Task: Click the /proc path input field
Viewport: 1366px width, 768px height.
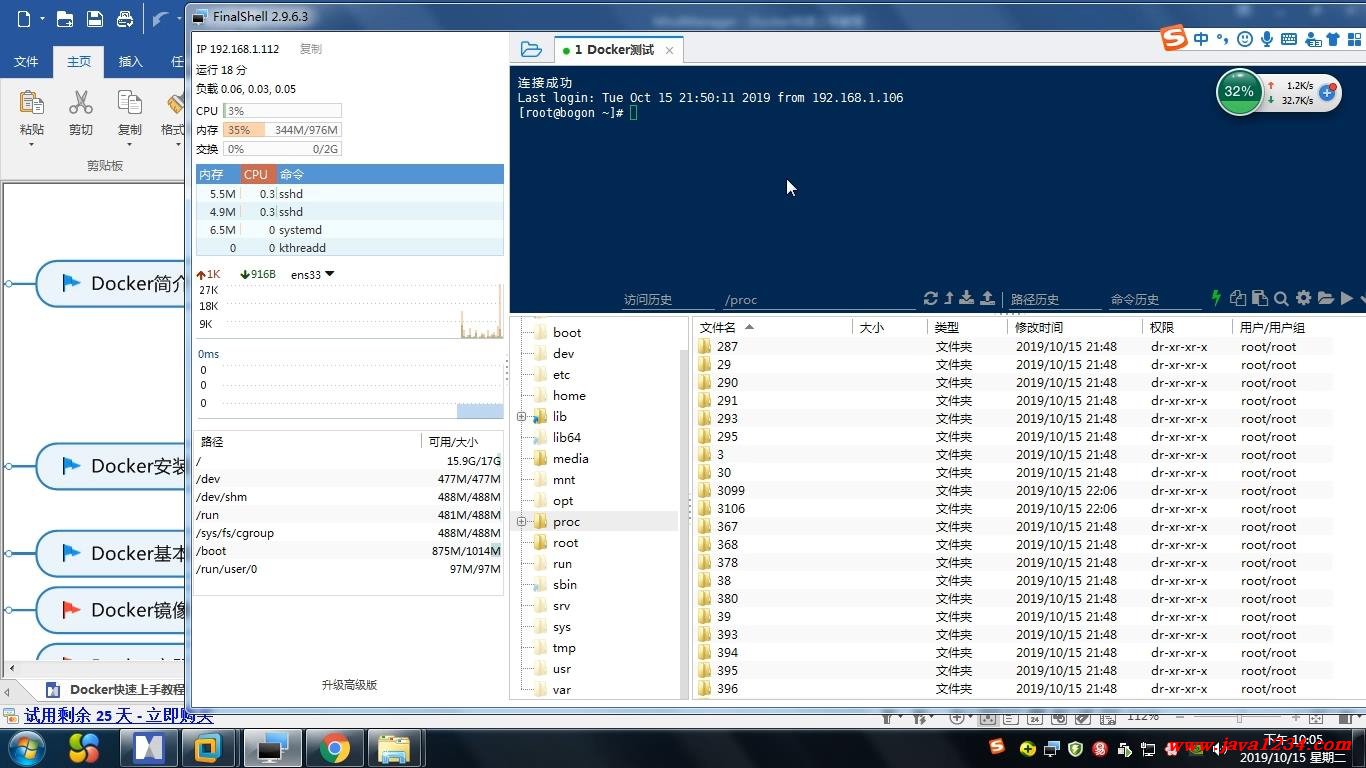Action: point(818,299)
